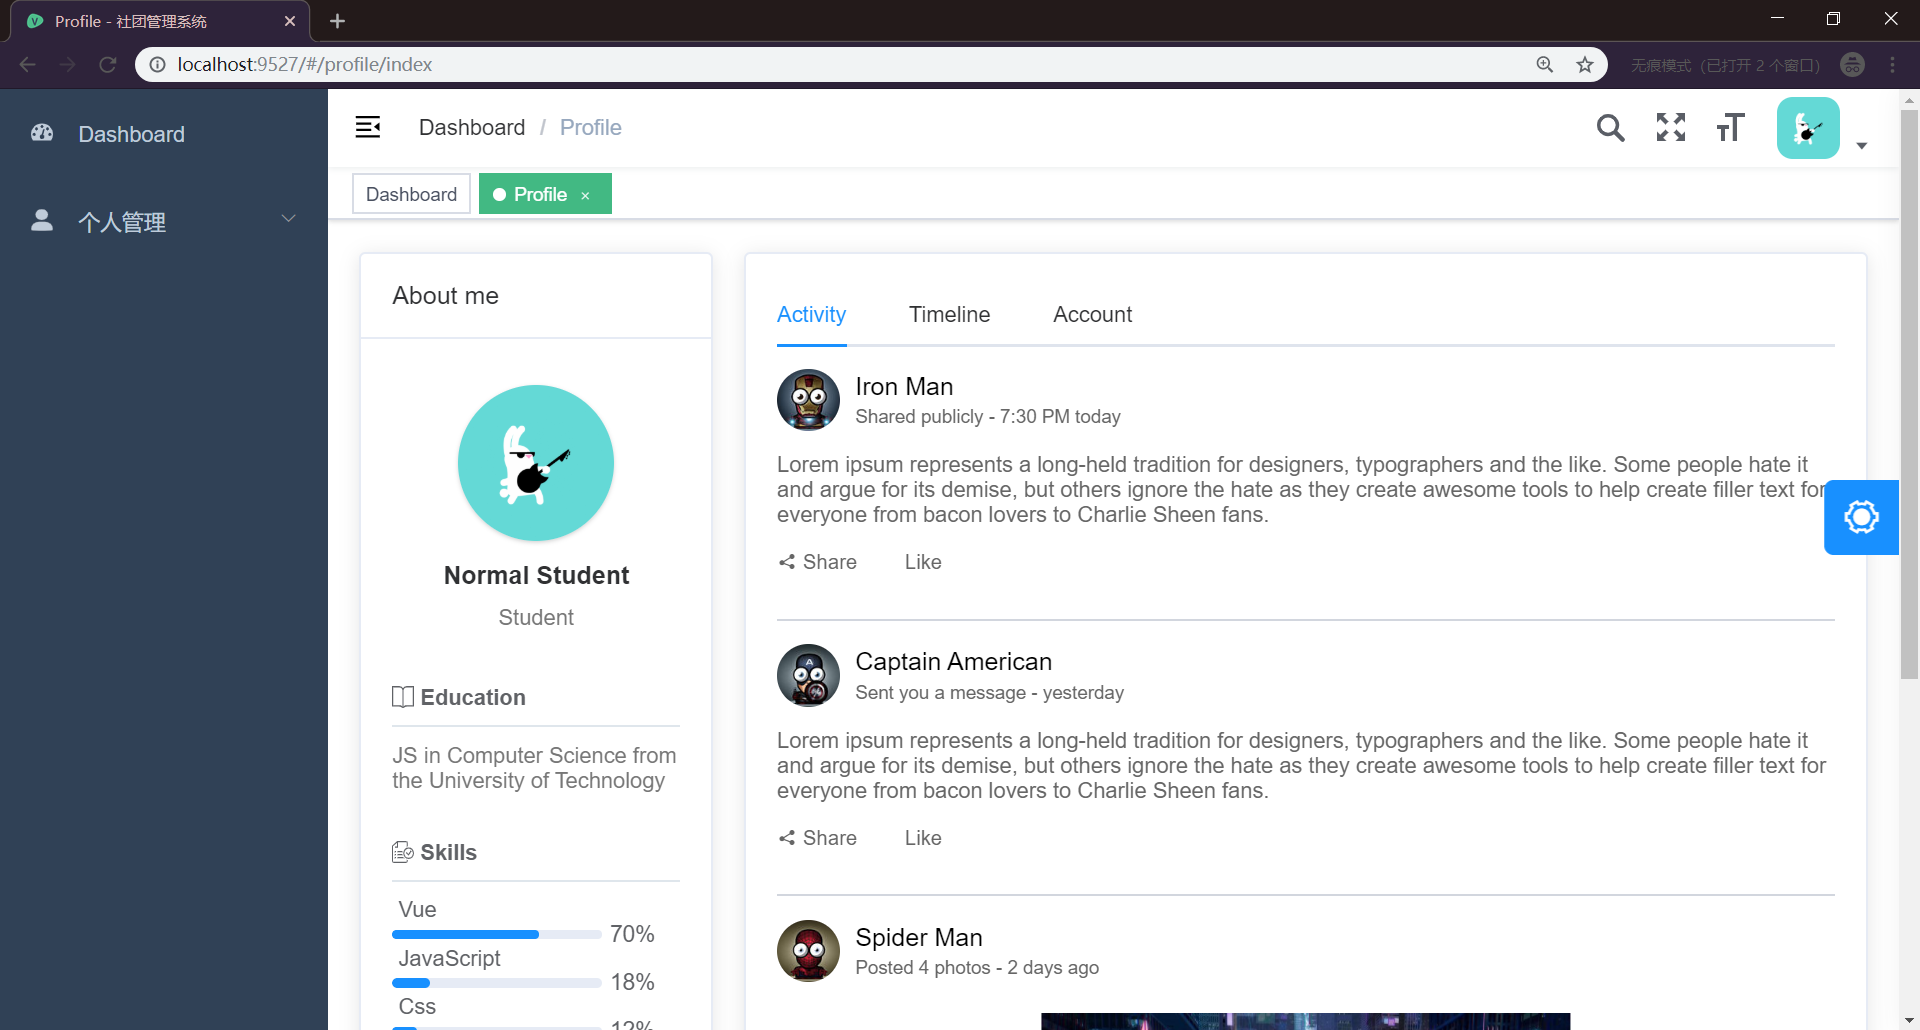The image size is (1920, 1030).
Task: Click the Share icon under Iron Man post
Action: point(787,562)
